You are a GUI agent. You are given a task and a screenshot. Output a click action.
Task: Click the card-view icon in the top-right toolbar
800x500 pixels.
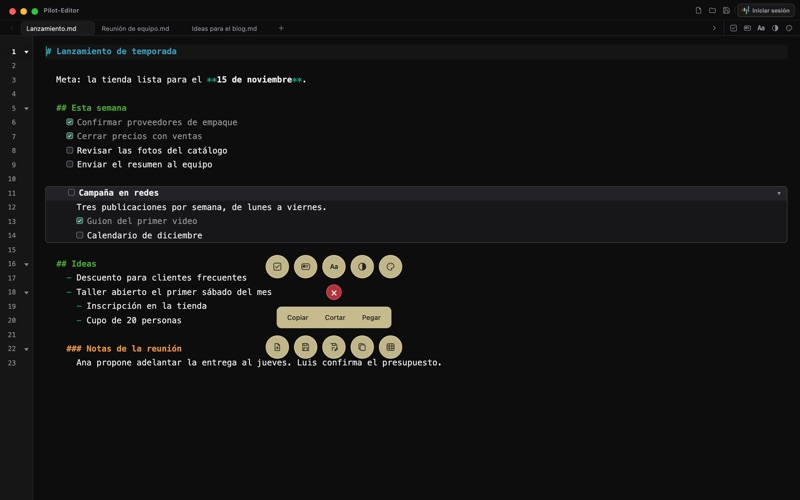point(747,28)
